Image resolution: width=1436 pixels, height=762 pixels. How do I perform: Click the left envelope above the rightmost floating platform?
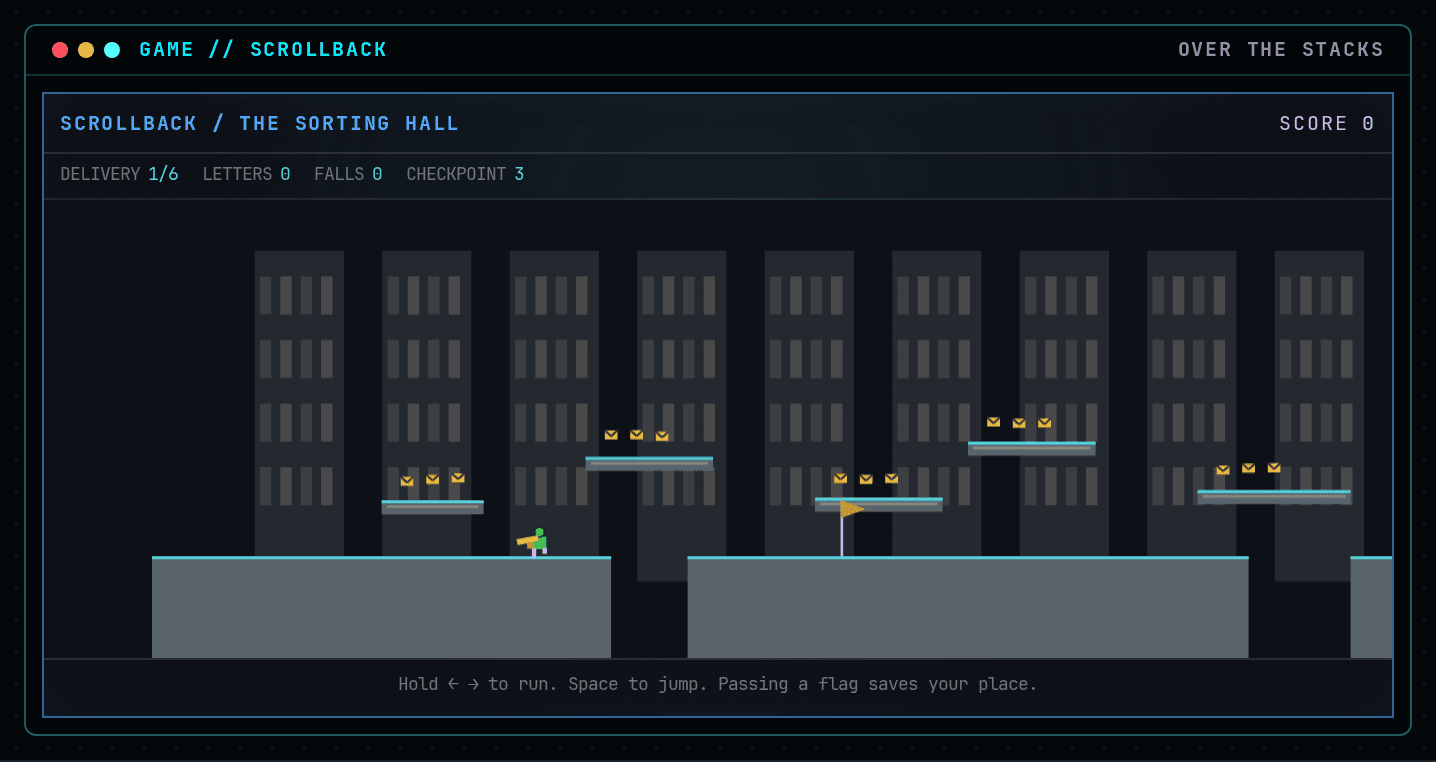click(1223, 470)
